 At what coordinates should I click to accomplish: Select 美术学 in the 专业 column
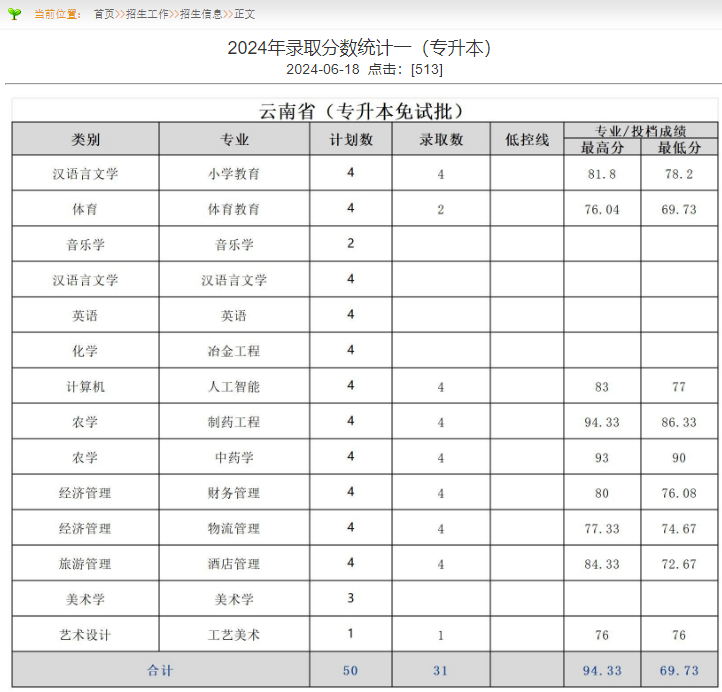pyautogui.click(x=234, y=599)
